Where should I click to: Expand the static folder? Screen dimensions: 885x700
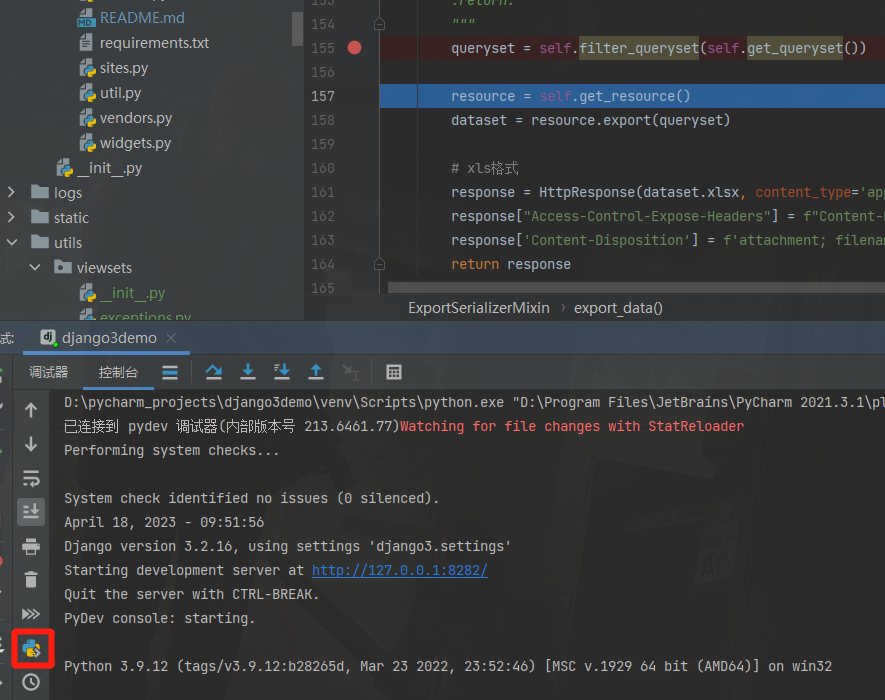coord(12,217)
